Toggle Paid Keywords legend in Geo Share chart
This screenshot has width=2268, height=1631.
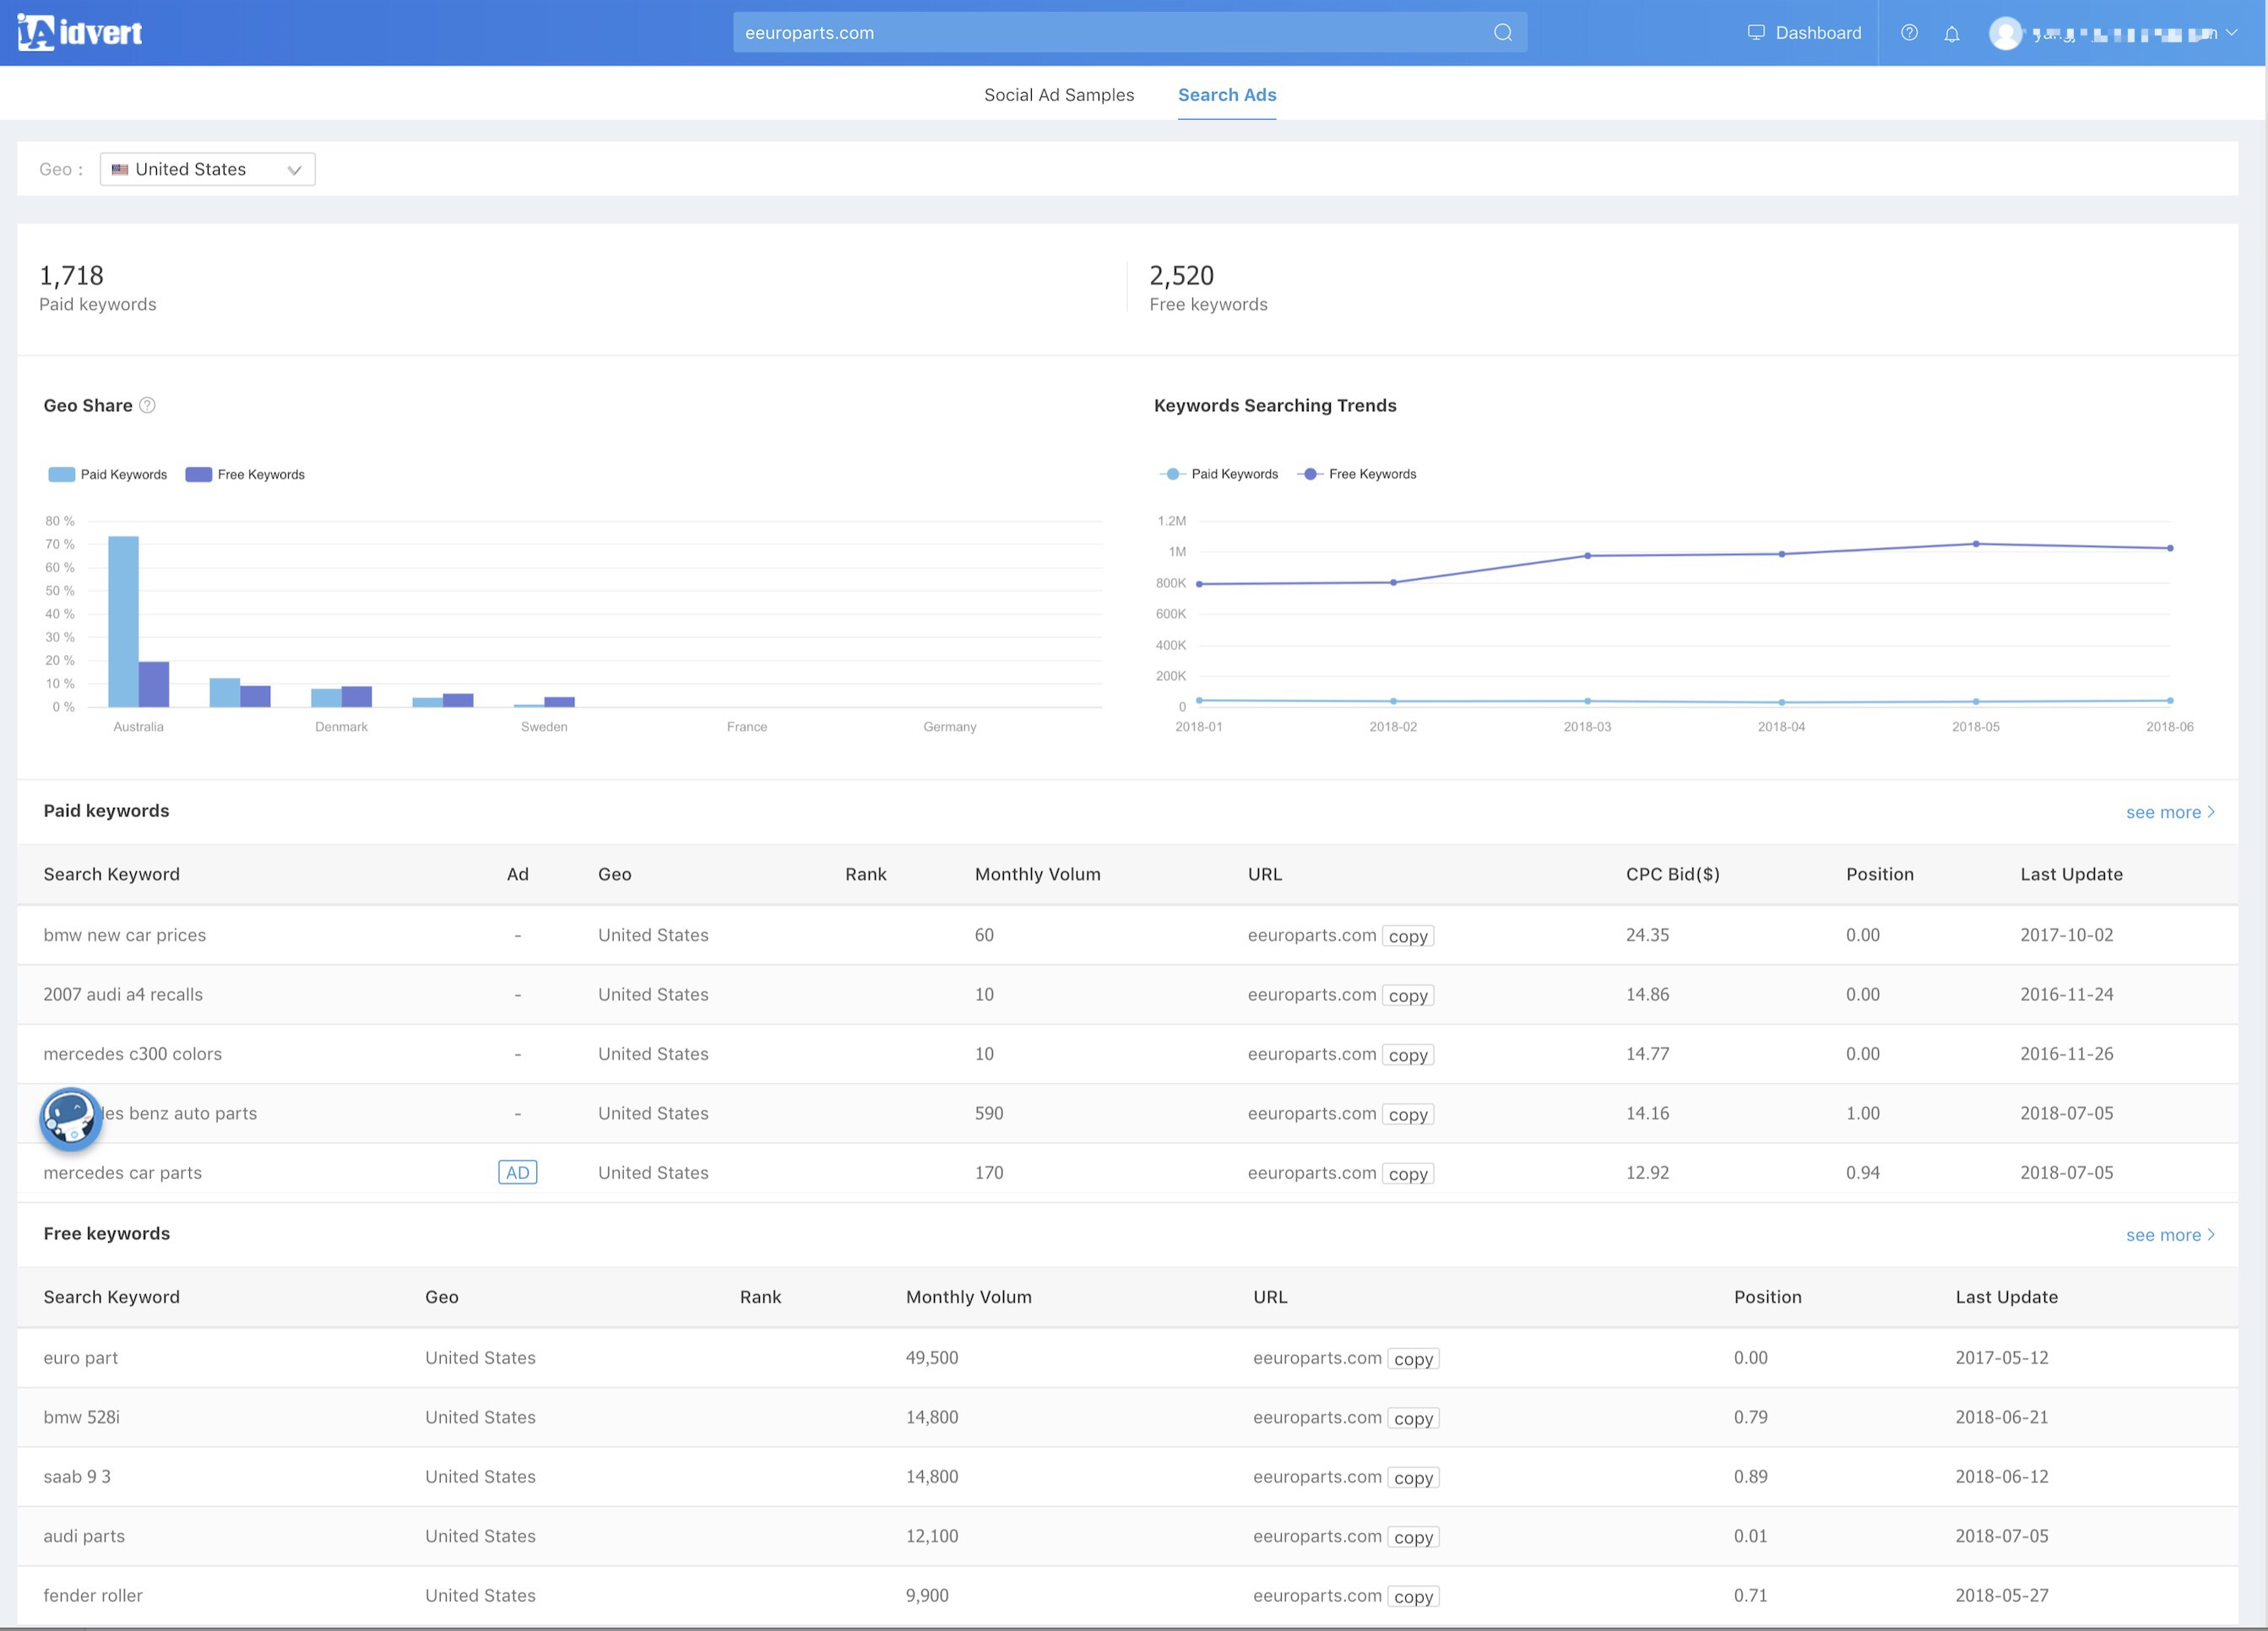(108, 474)
